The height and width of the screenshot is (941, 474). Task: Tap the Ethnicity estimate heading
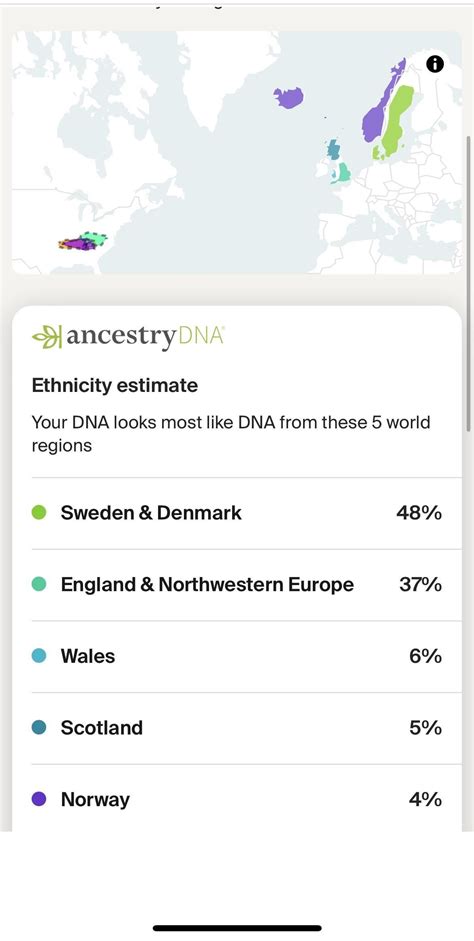pyautogui.click(x=115, y=385)
